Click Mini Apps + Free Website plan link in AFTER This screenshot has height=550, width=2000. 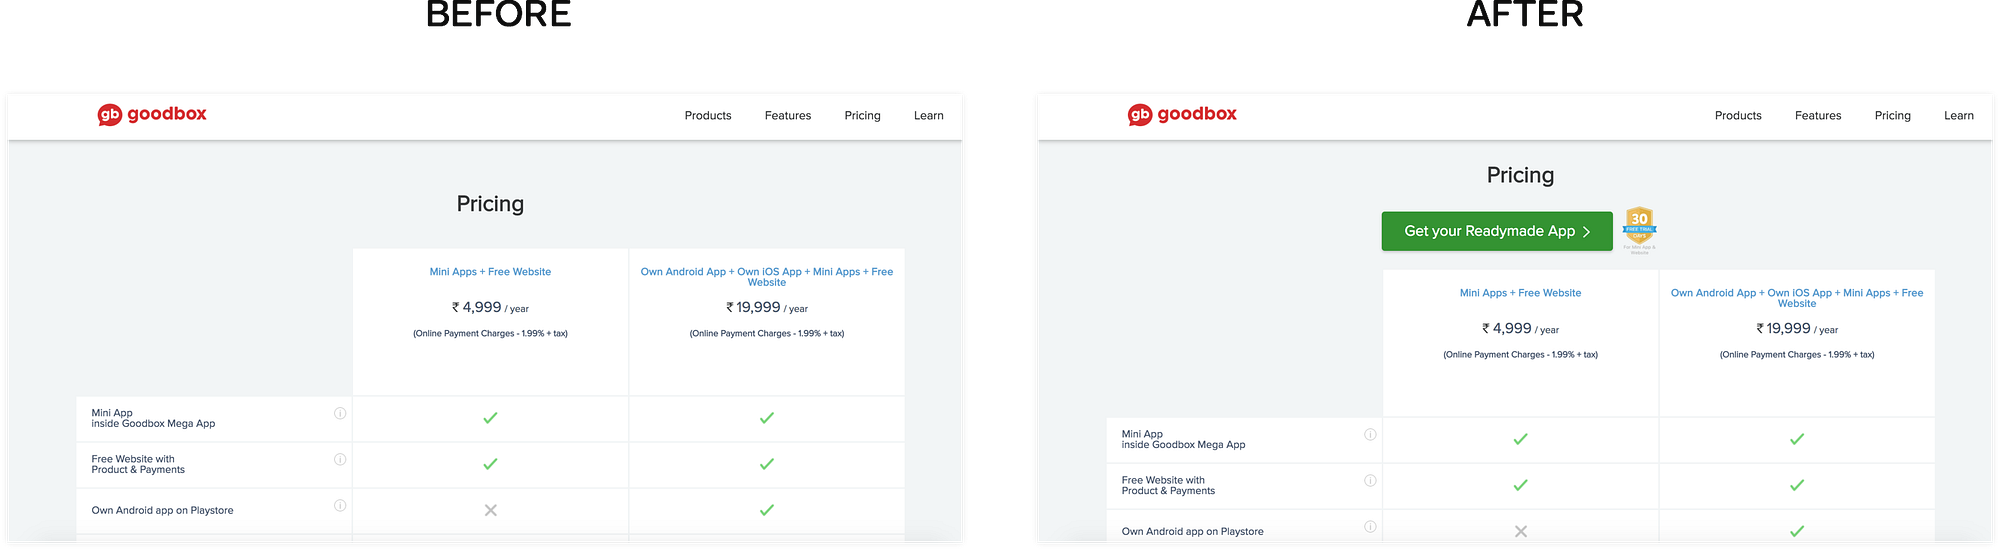(1520, 293)
